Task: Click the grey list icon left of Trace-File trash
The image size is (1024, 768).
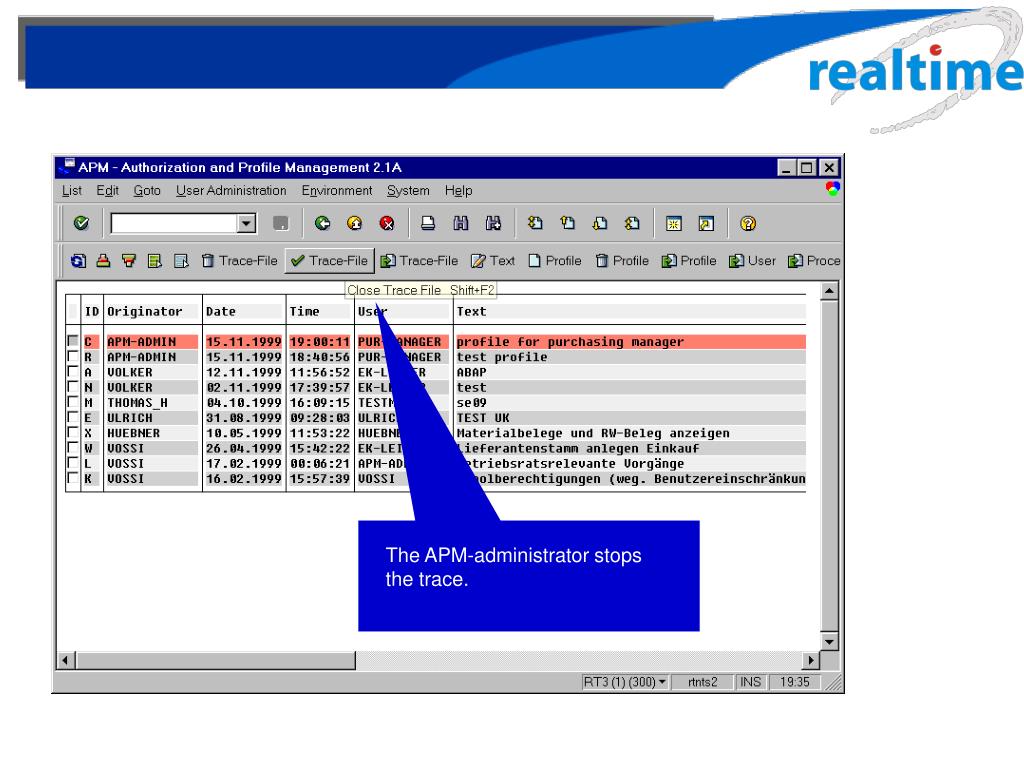Action: (x=181, y=261)
